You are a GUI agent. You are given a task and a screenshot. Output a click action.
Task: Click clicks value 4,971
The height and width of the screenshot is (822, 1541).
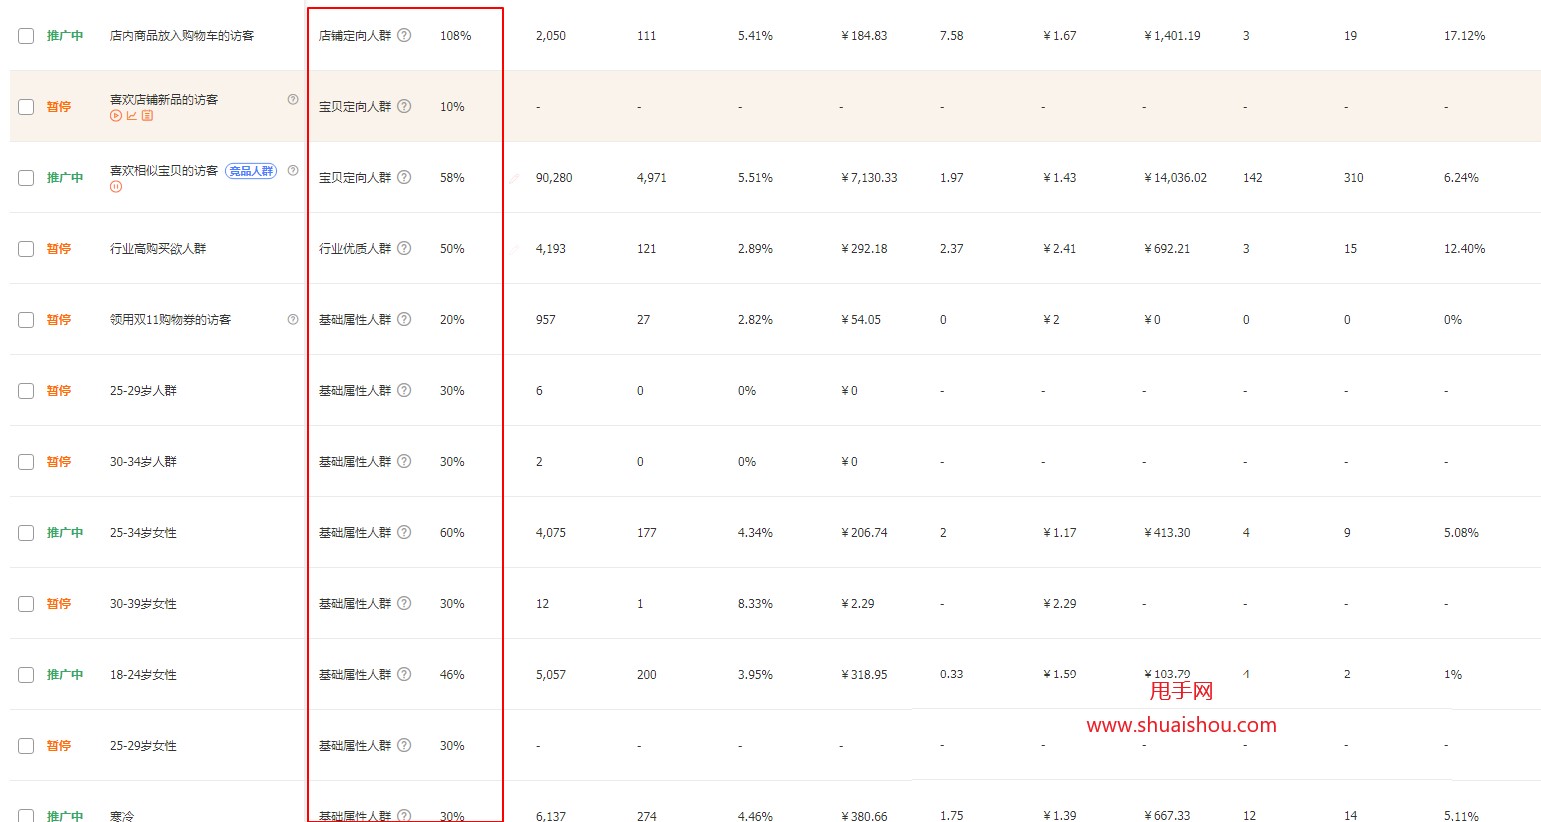(x=651, y=178)
